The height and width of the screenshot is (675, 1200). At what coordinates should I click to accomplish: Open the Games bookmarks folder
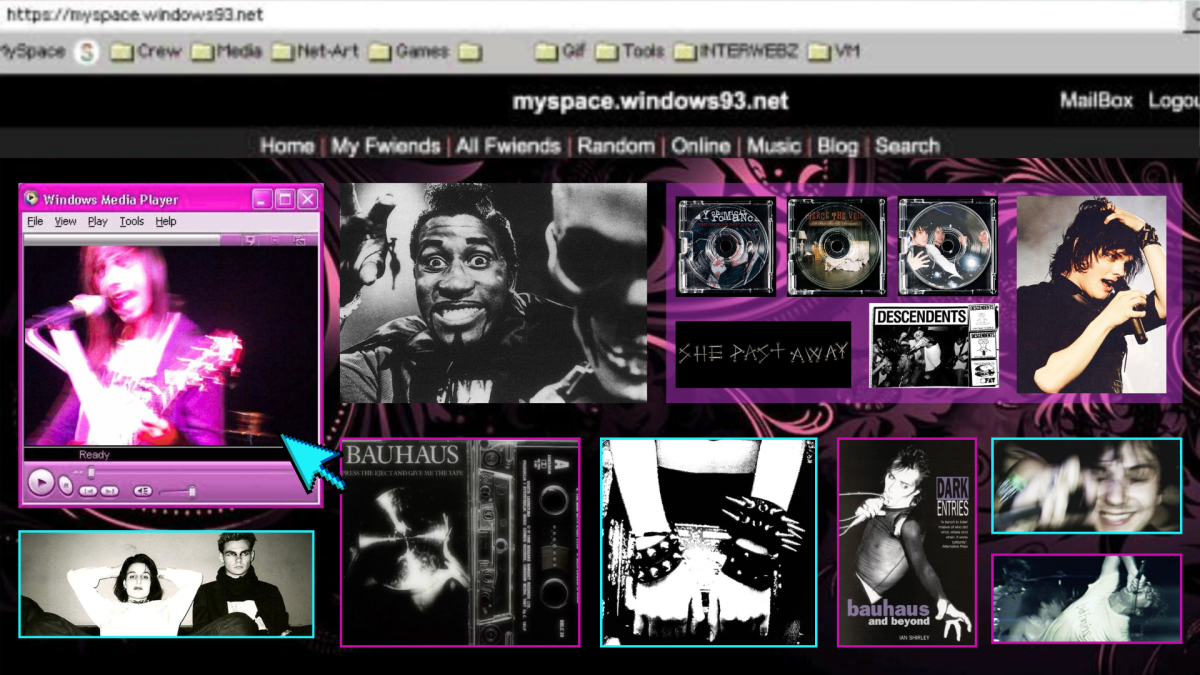click(409, 51)
